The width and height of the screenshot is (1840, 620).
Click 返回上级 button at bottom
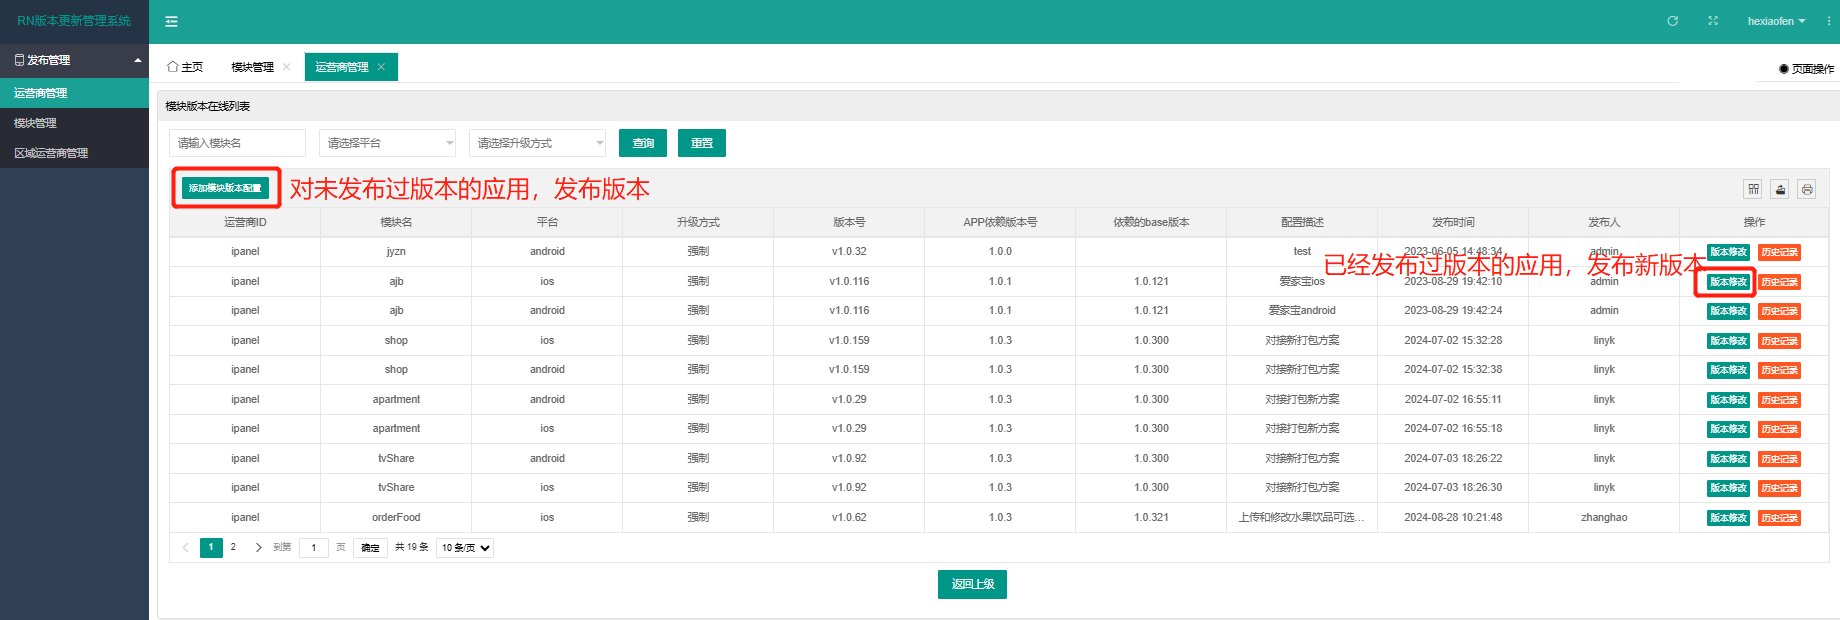click(x=972, y=584)
